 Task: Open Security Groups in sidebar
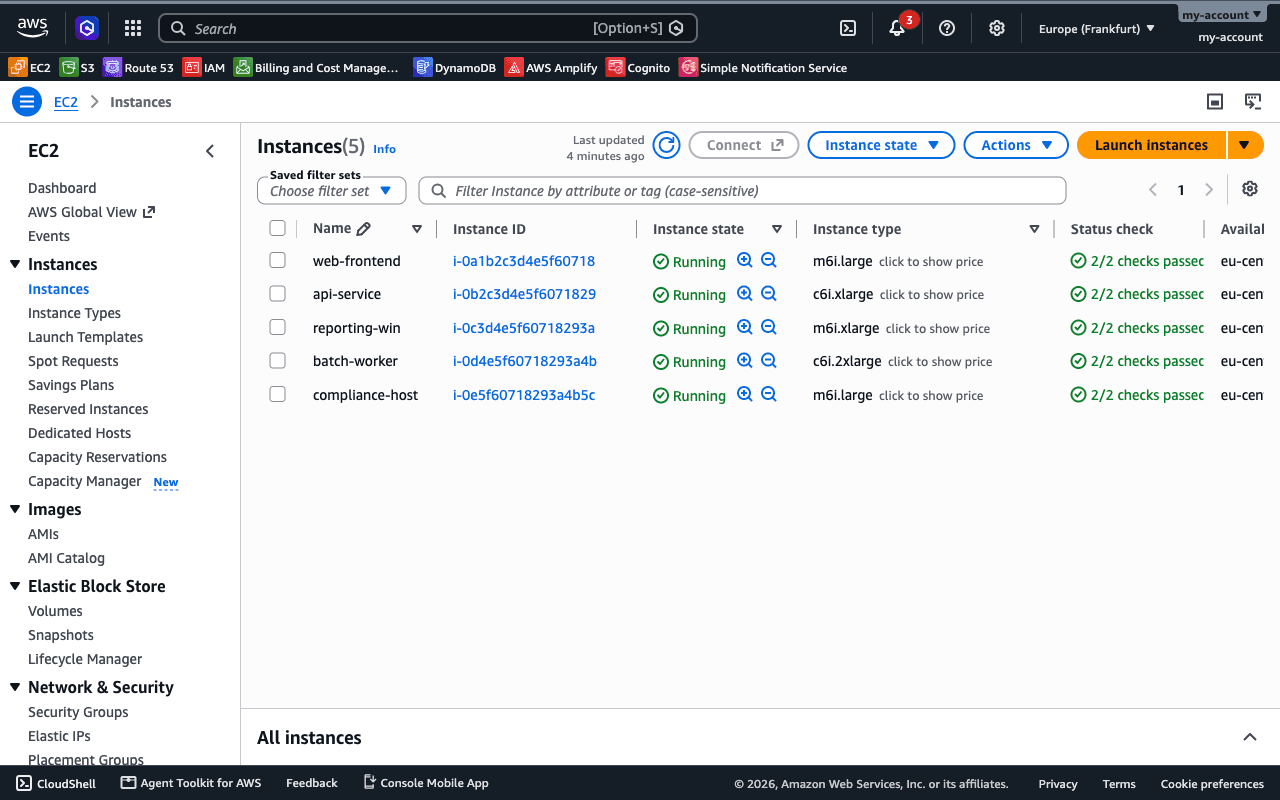(x=78, y=712)
